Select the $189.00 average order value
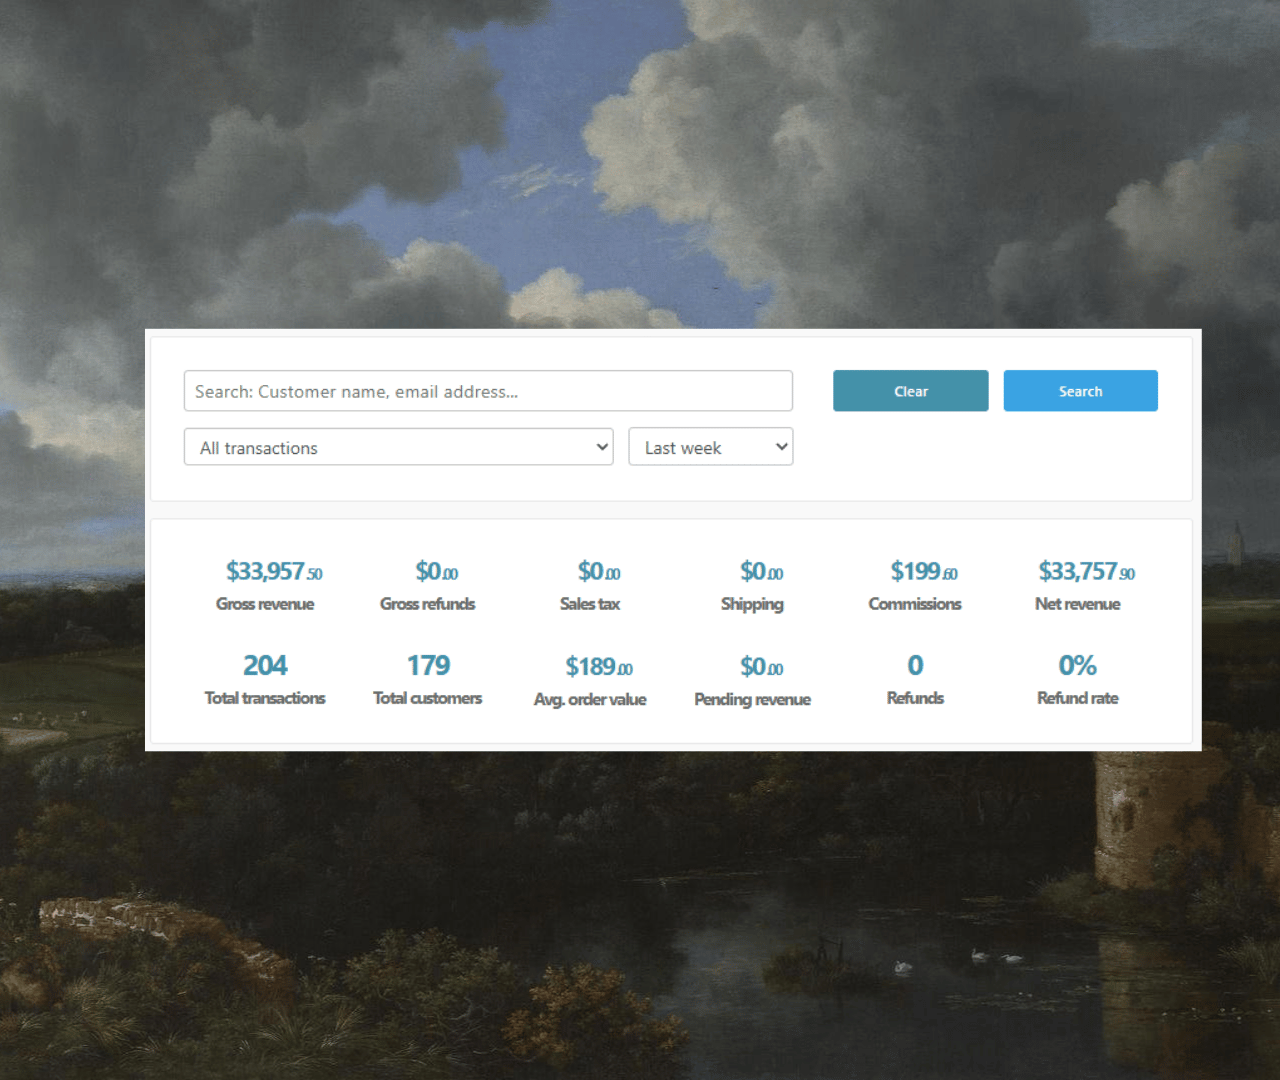This screenshot has width=1280, height=1080. point(599,666)
